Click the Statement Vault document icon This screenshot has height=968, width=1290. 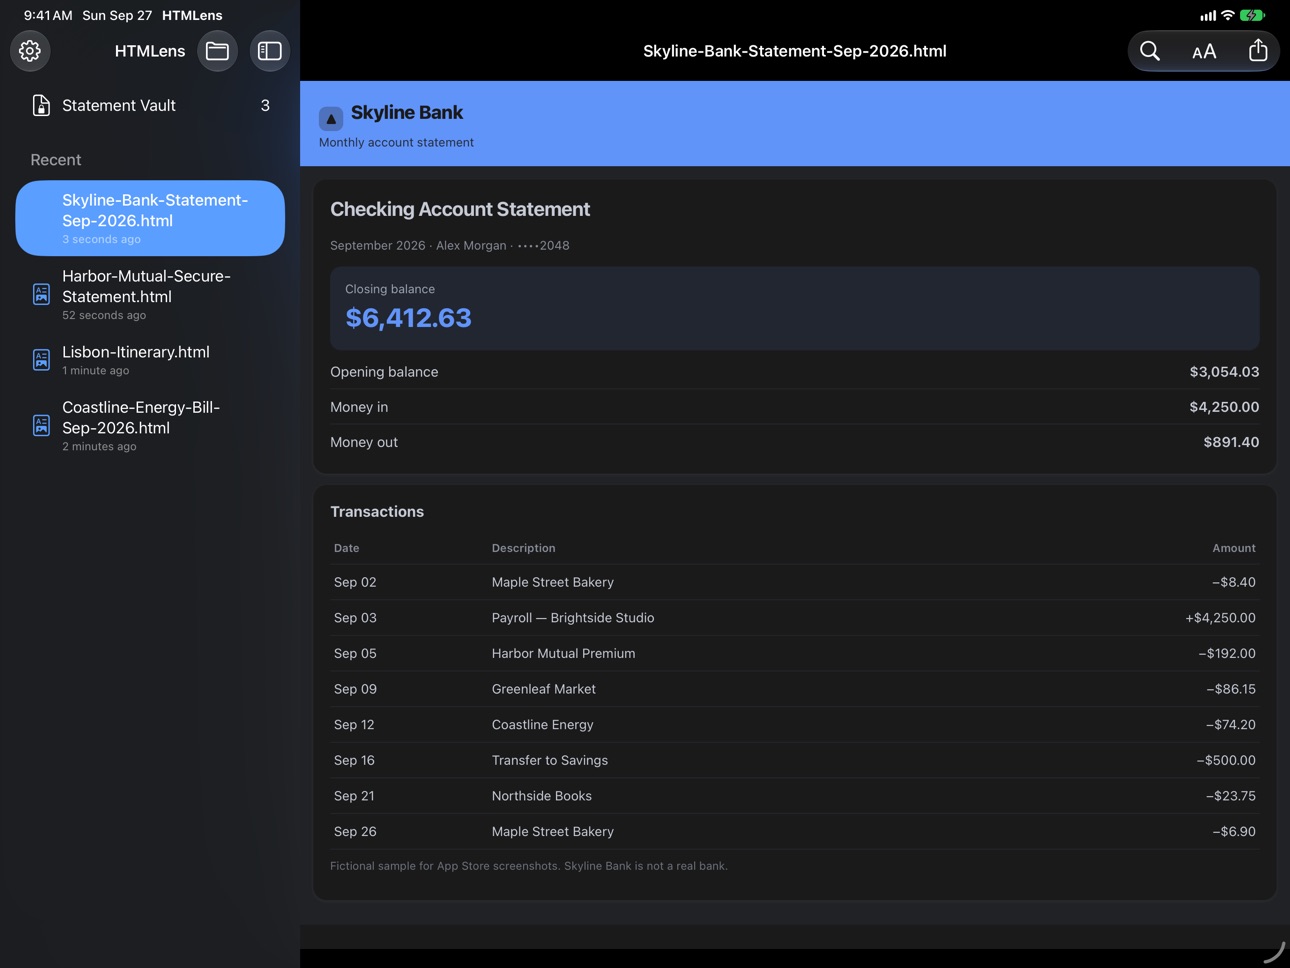41,105
